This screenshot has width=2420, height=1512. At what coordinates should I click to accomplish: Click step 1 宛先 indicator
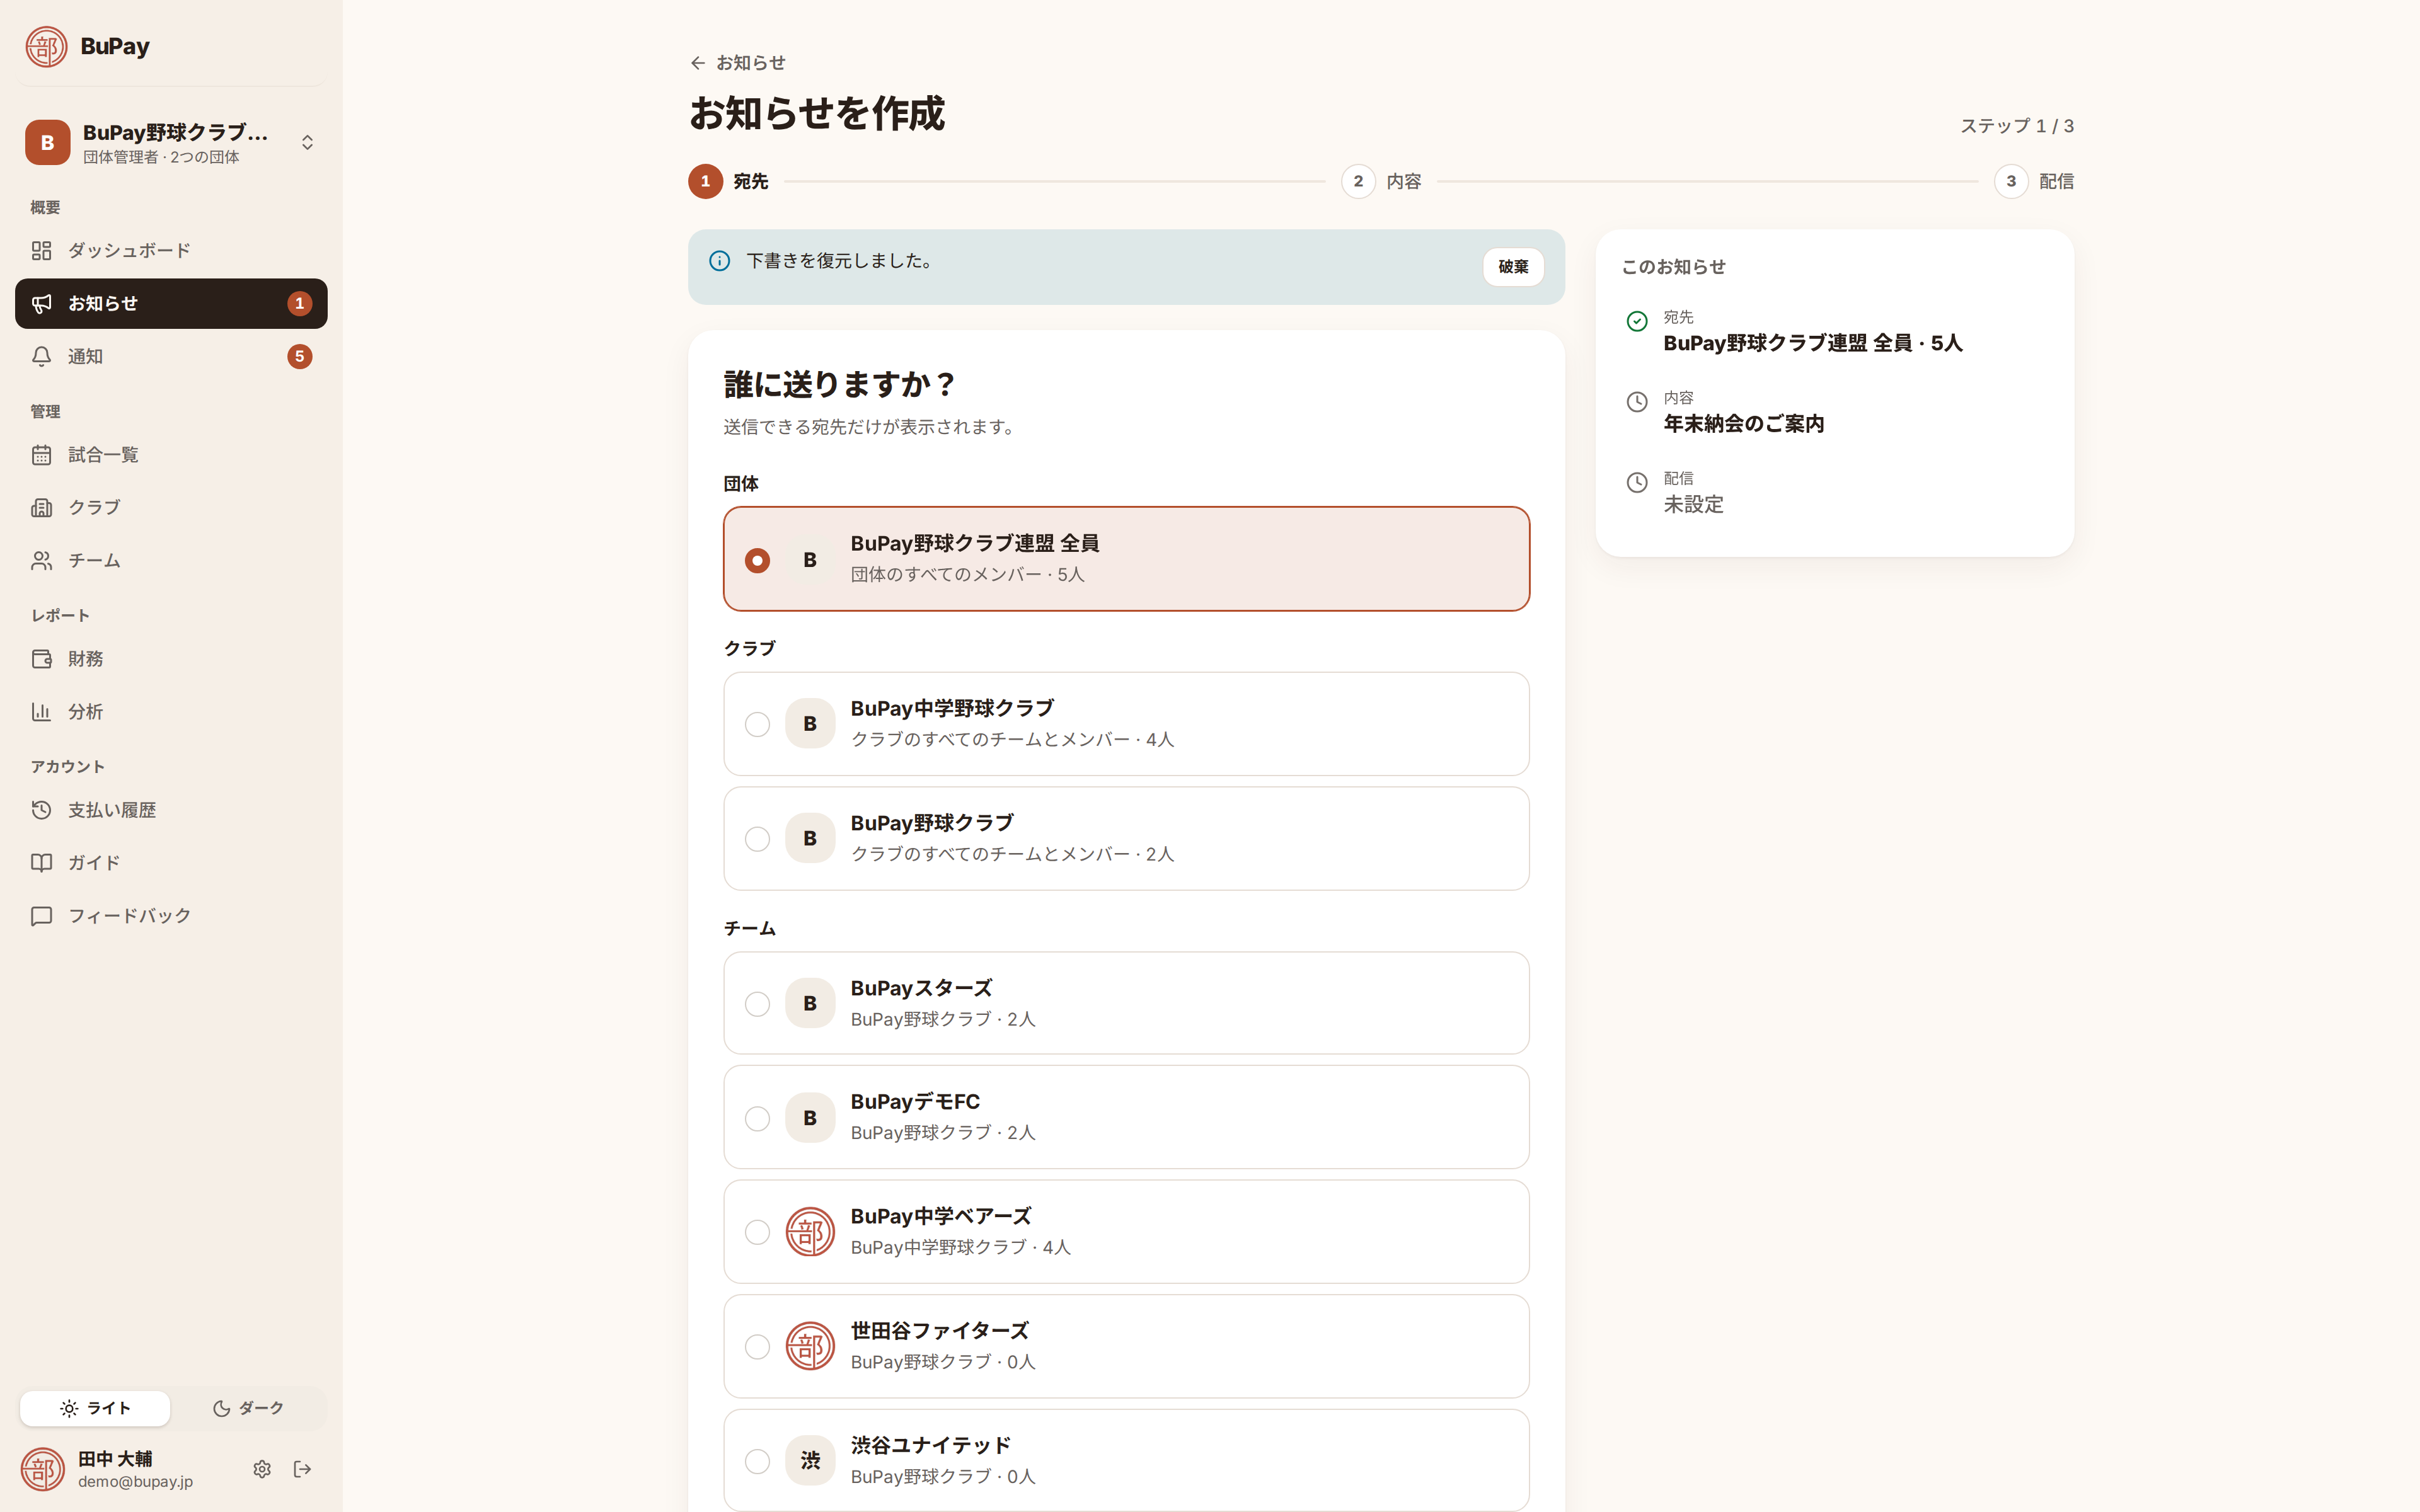[728, 182]
